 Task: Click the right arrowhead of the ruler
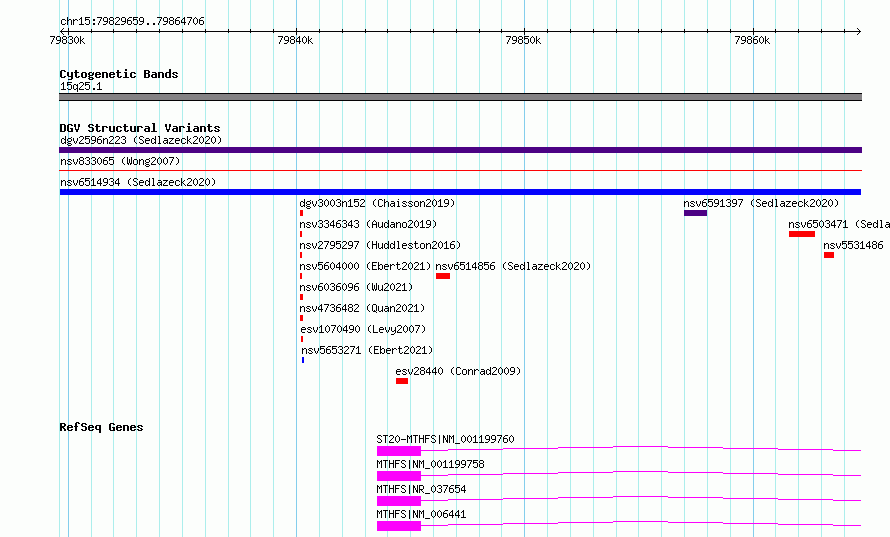pos(859,31)
